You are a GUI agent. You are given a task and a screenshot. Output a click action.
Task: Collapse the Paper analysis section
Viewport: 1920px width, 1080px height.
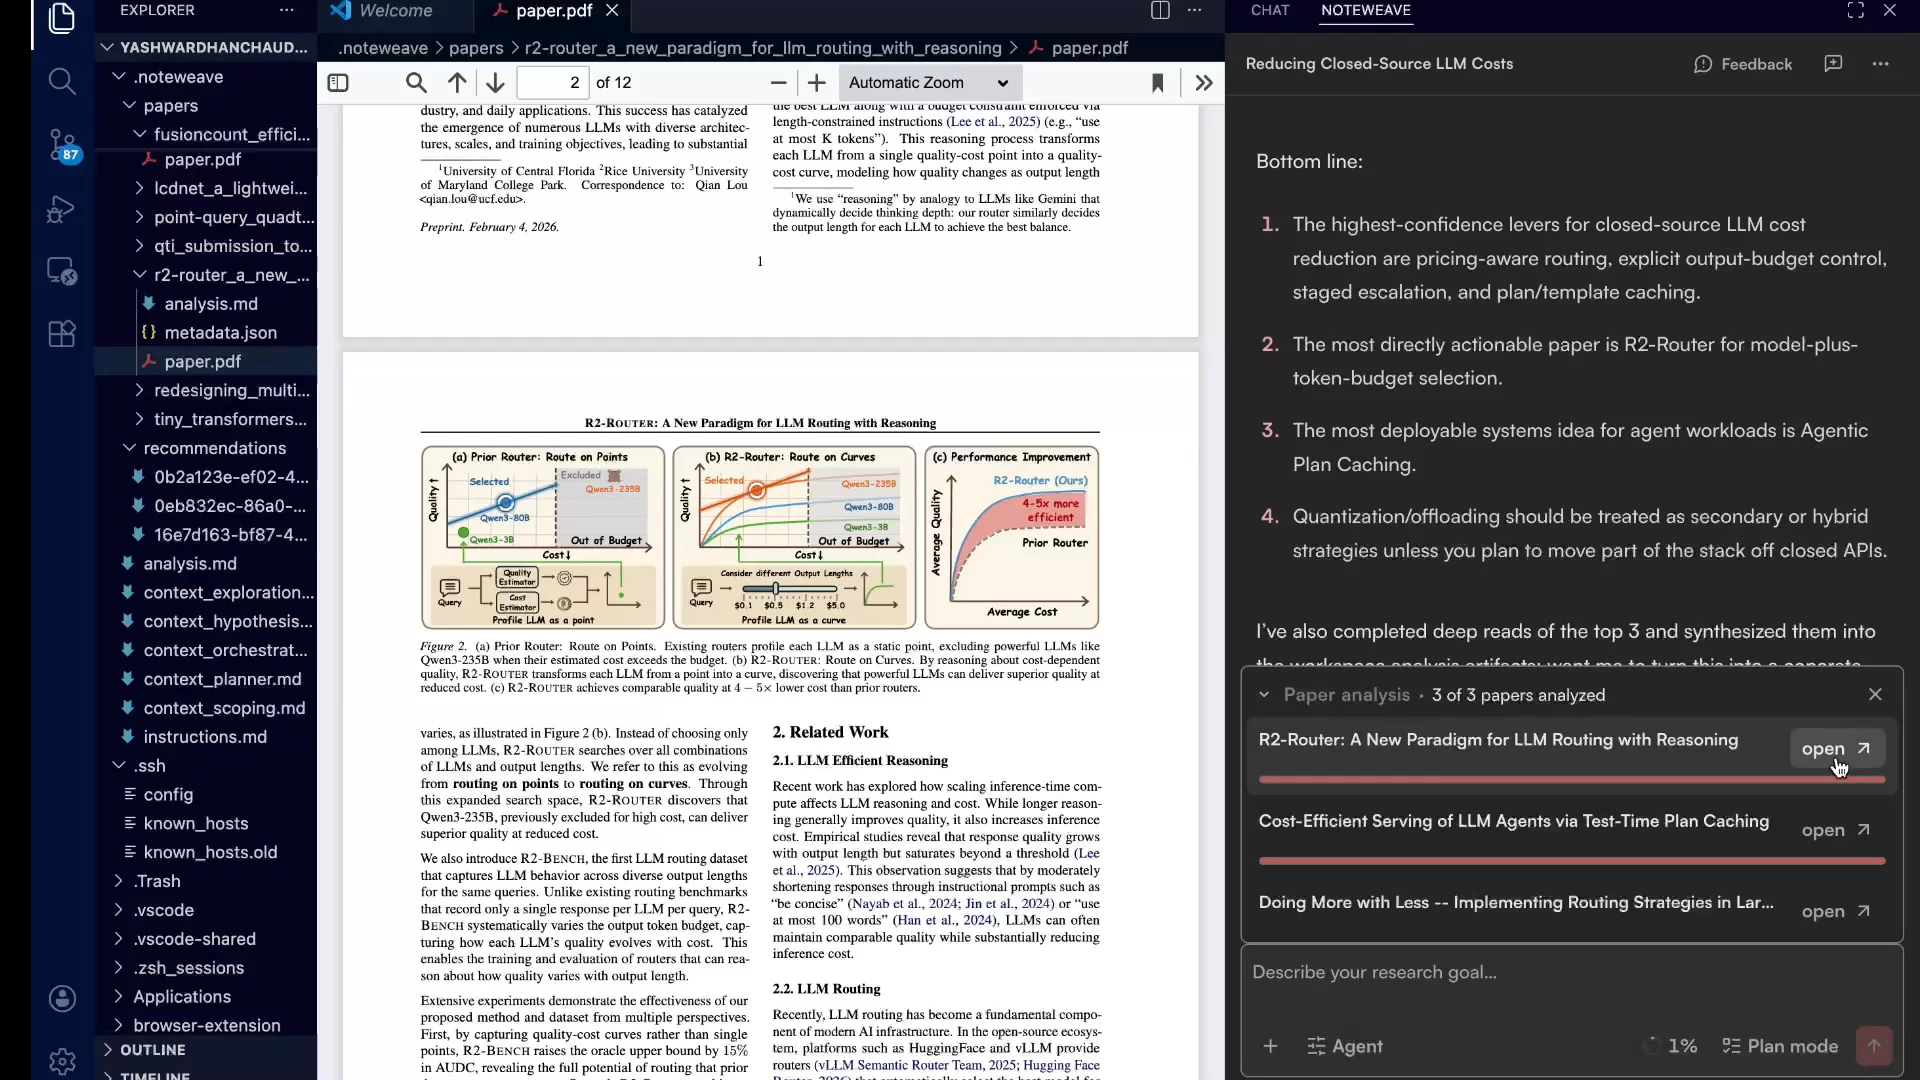click(x=1264, y=695)
